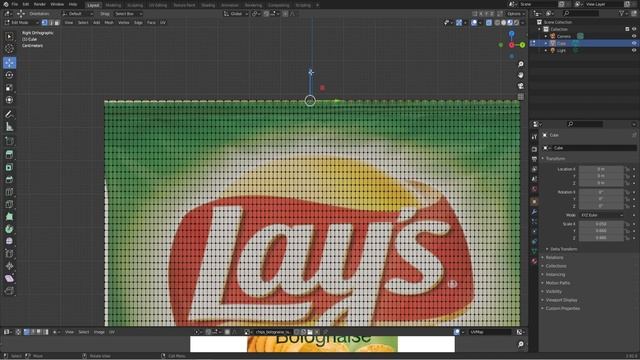The image size is (640, 360).
Task: Select the Cursor tool in left toolbar
Action: coord(9,49)
